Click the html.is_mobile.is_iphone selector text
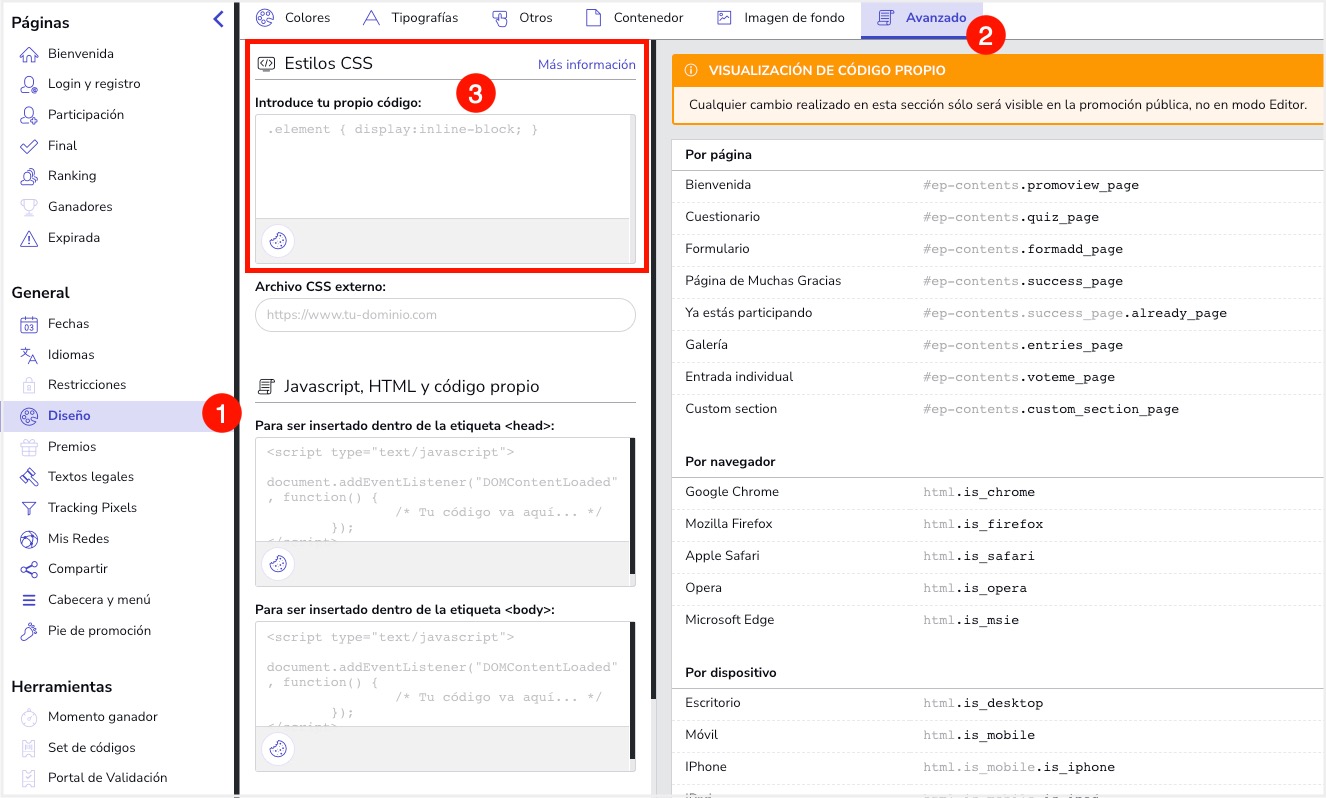1326x798 pixels. [1019, 767]
